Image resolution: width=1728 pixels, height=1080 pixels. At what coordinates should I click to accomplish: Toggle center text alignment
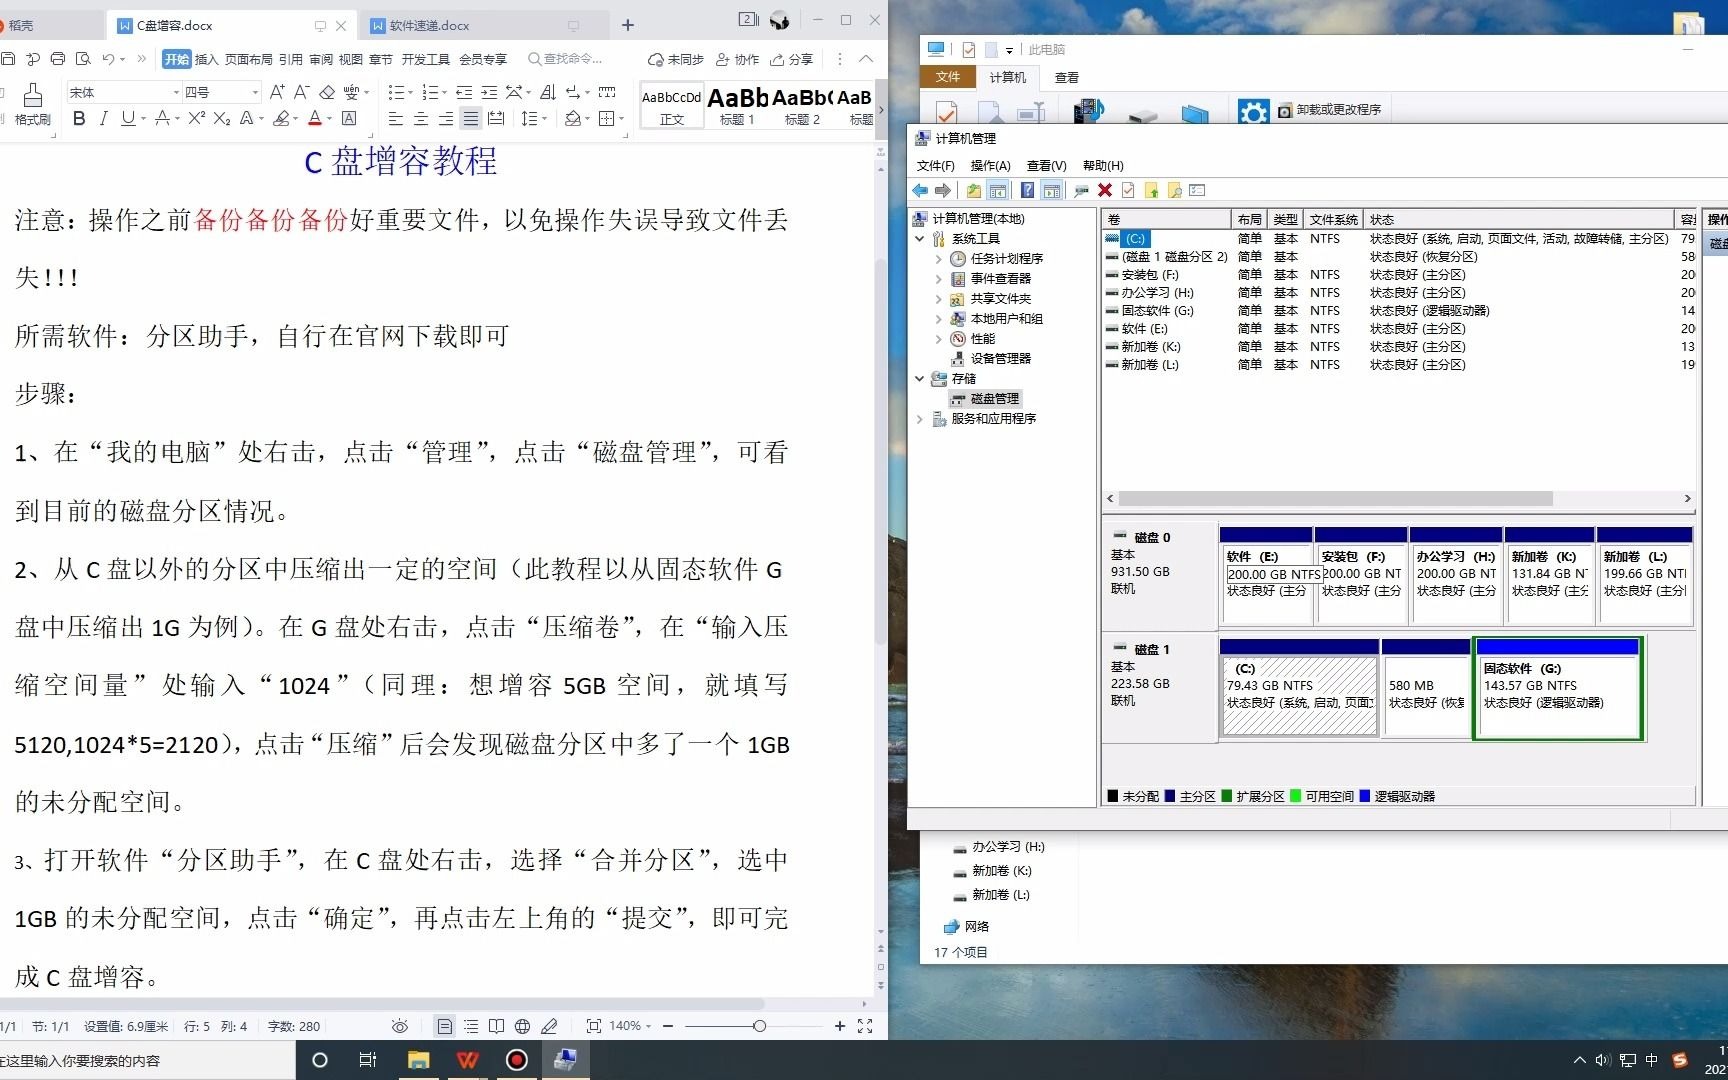point(421,118)
